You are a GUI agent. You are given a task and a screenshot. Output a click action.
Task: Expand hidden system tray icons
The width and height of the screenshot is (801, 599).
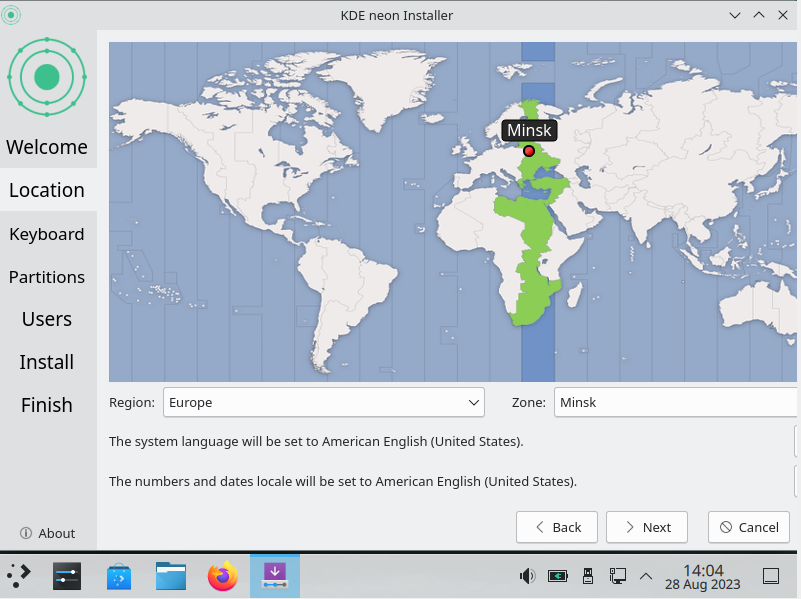tap(646, 577)
